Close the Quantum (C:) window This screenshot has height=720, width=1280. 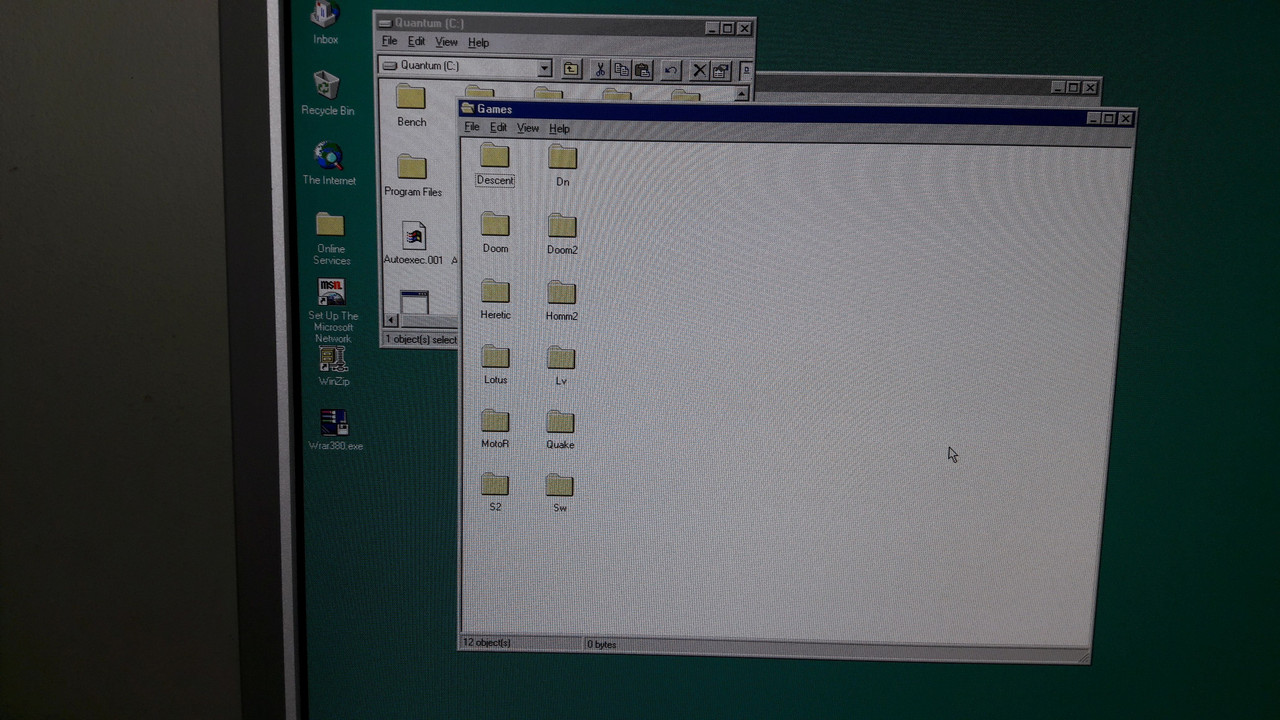click(x=744, y=28)
